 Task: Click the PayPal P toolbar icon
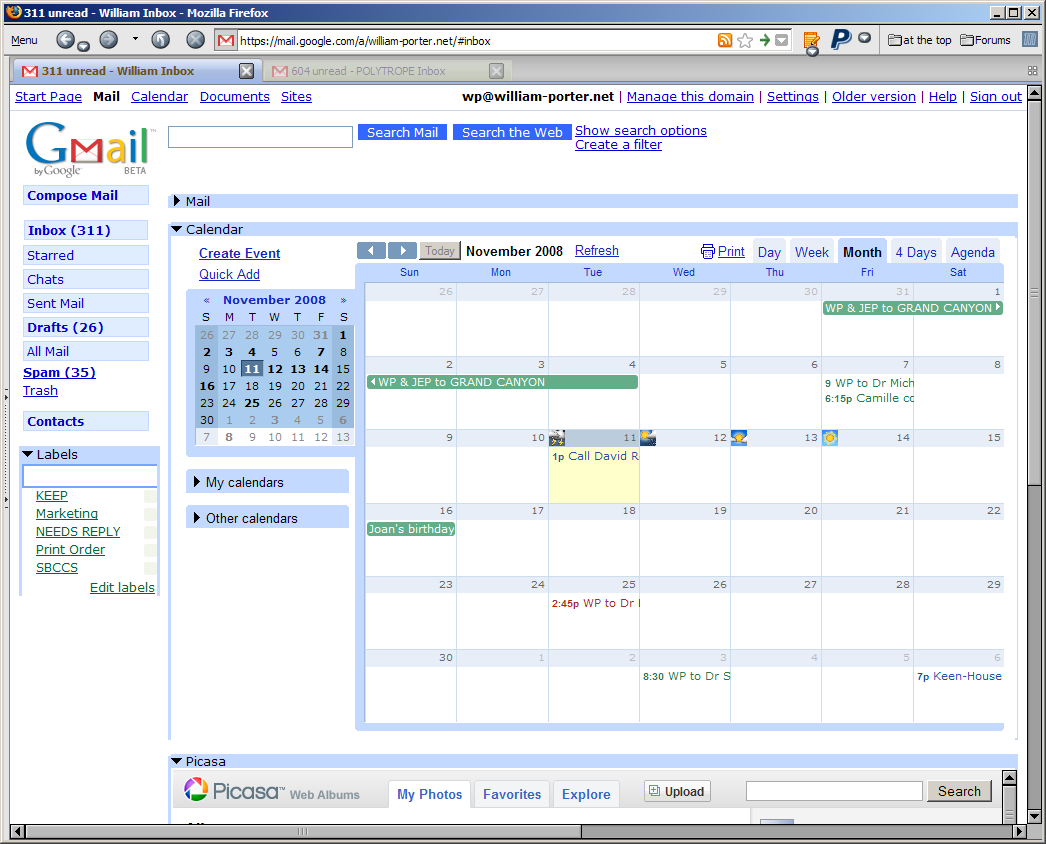841,40
